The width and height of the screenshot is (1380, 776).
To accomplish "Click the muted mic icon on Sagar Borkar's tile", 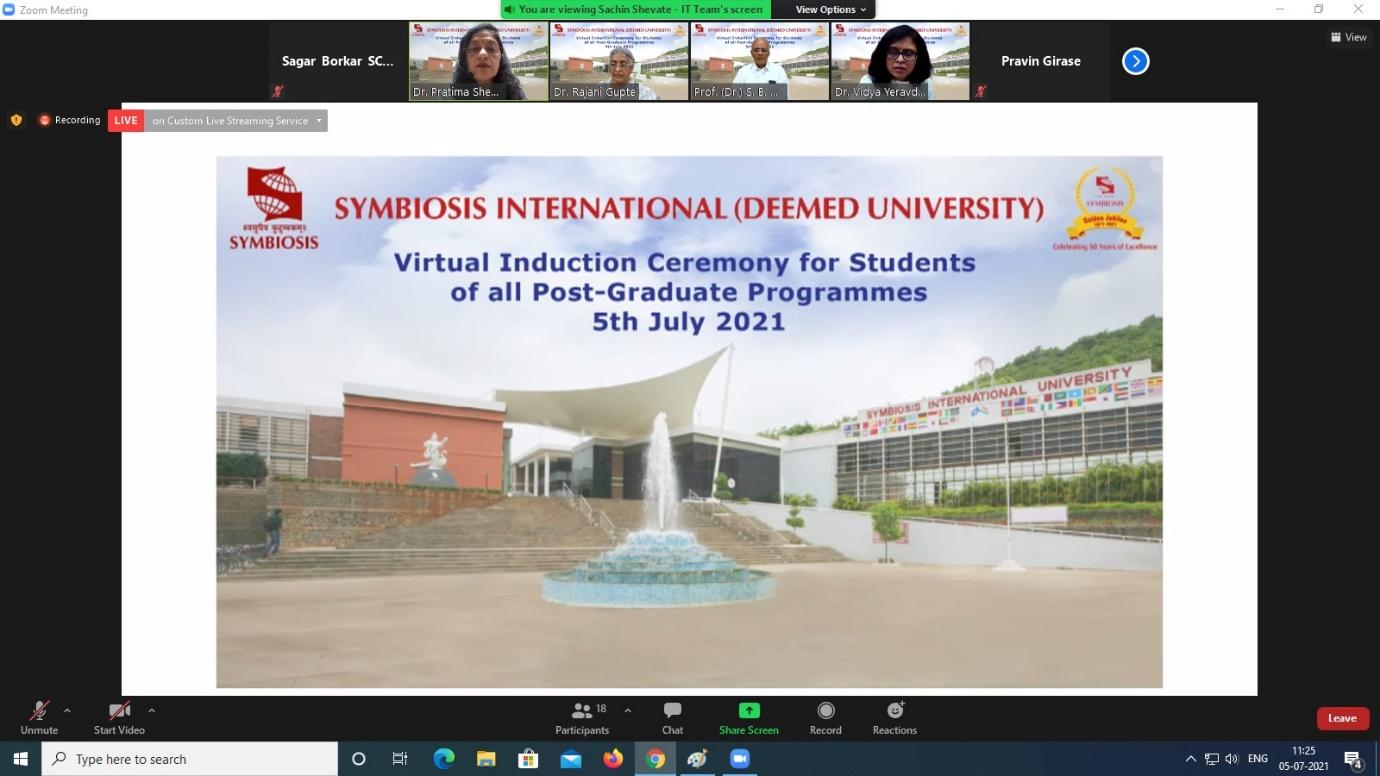I will tap(278, 91).
